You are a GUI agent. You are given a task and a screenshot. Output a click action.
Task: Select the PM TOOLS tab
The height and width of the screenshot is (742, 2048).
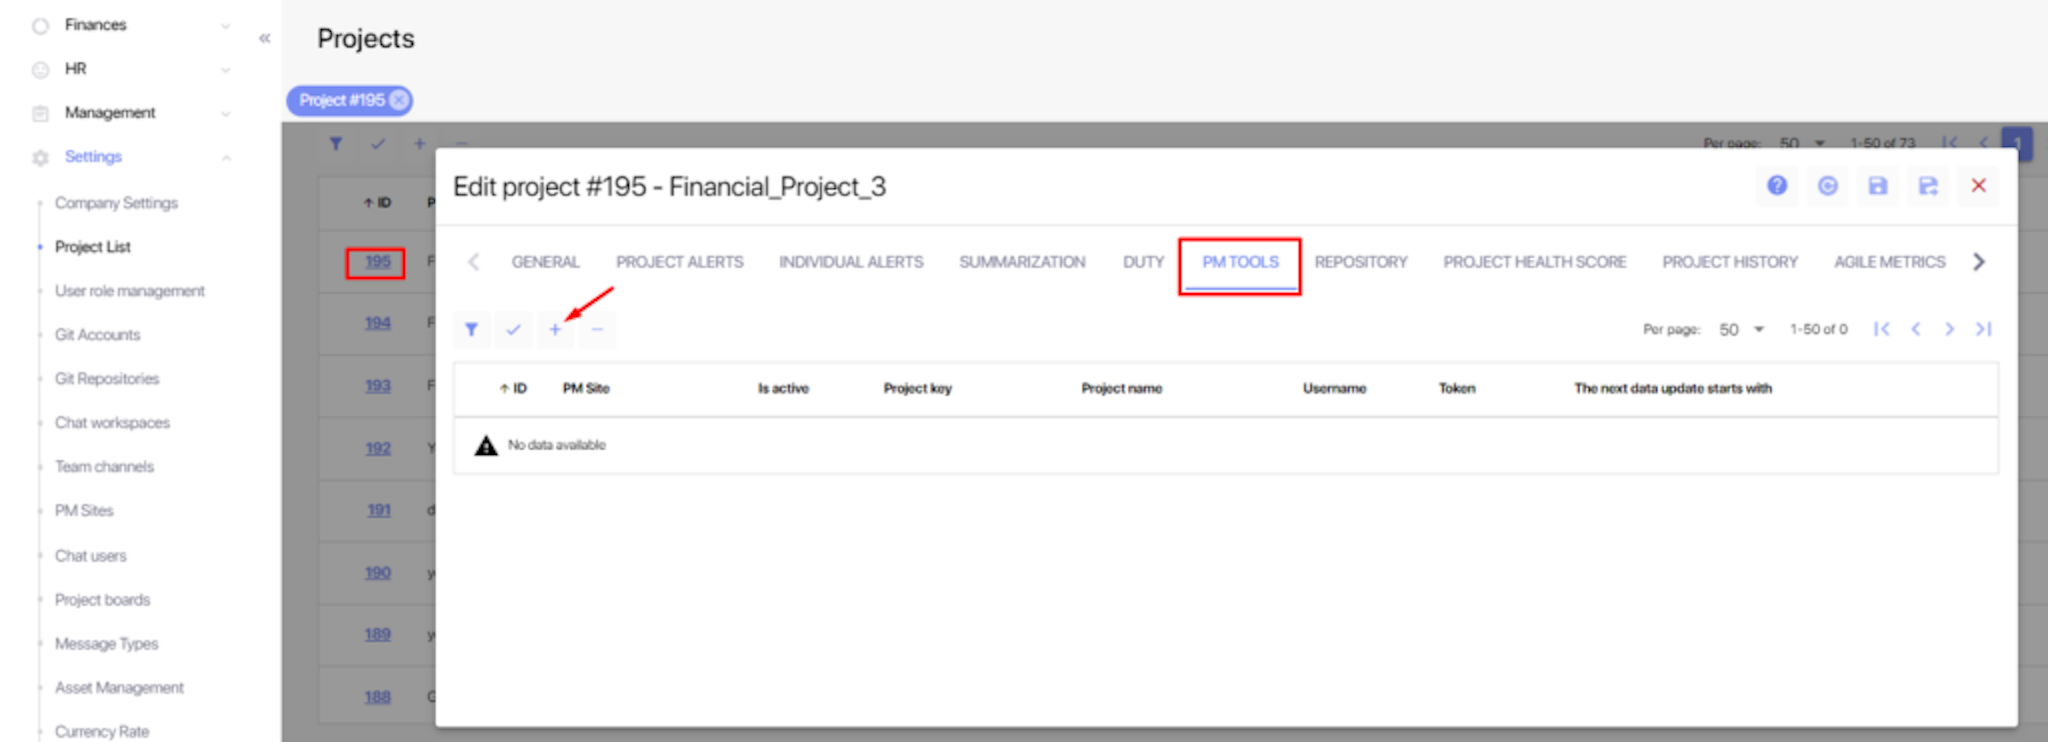(1240, 262)
